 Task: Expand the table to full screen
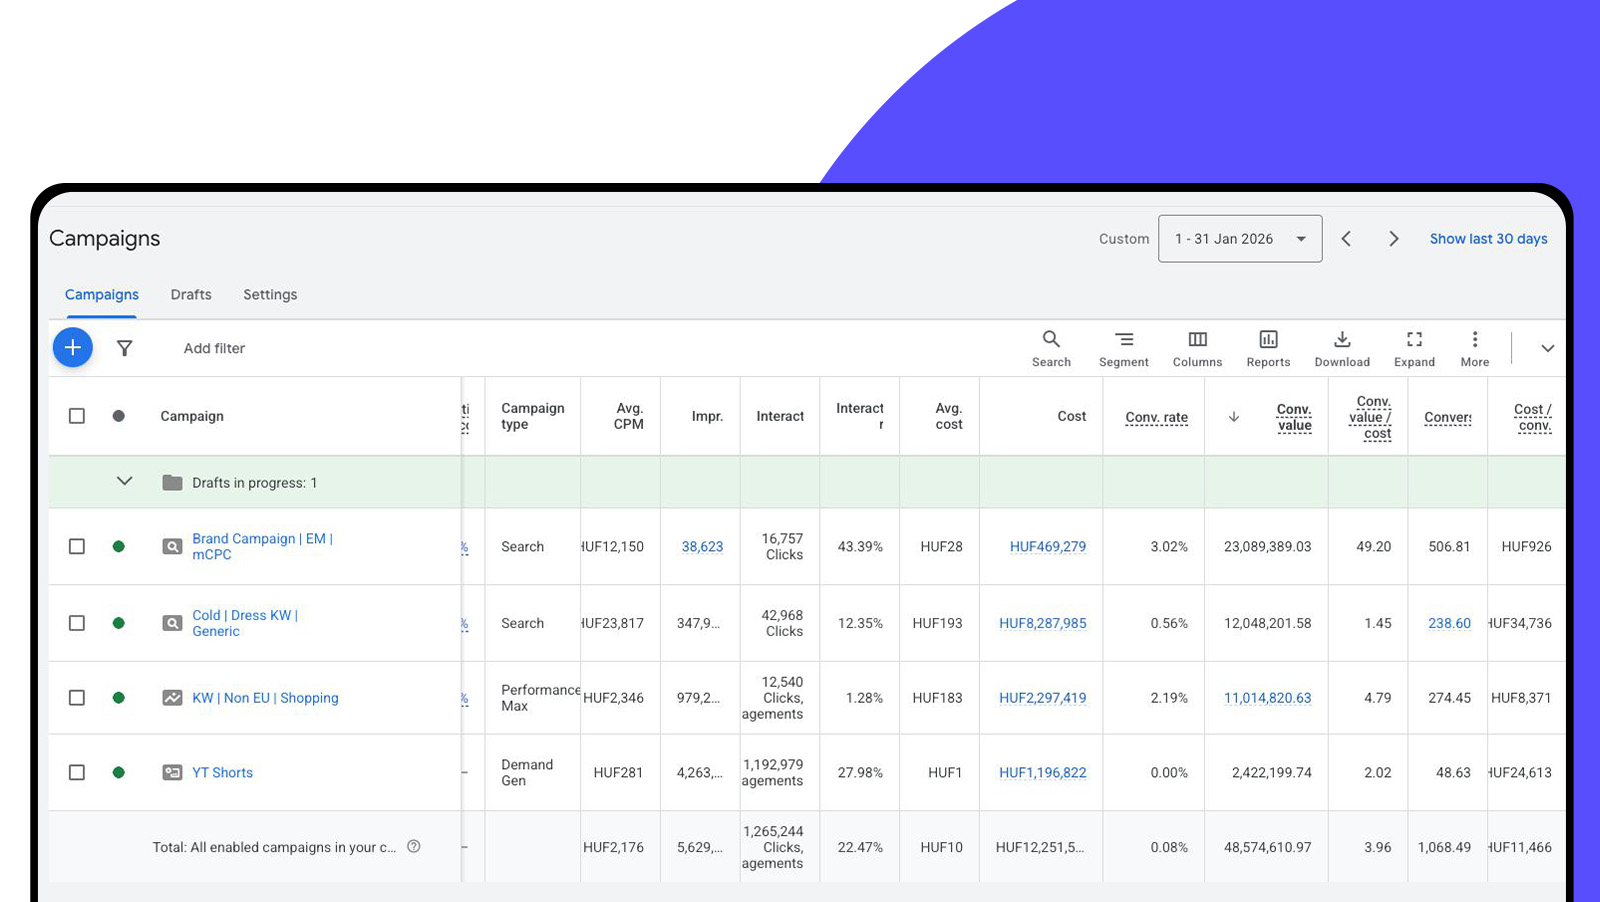[1414, 348]
